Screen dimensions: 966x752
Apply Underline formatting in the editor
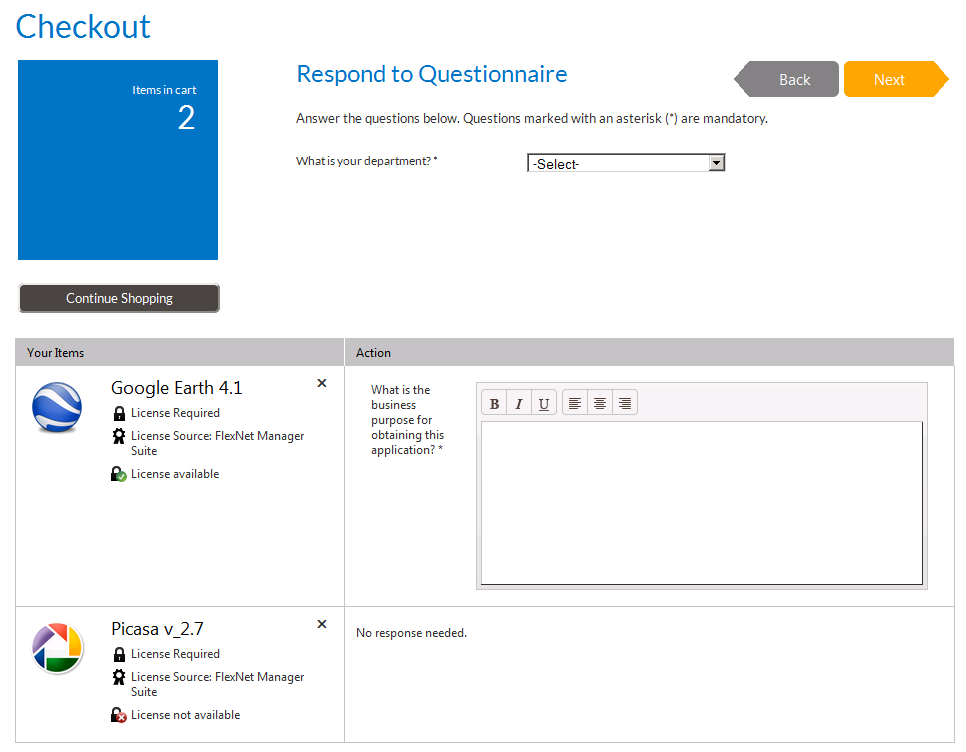pos(544,404)
